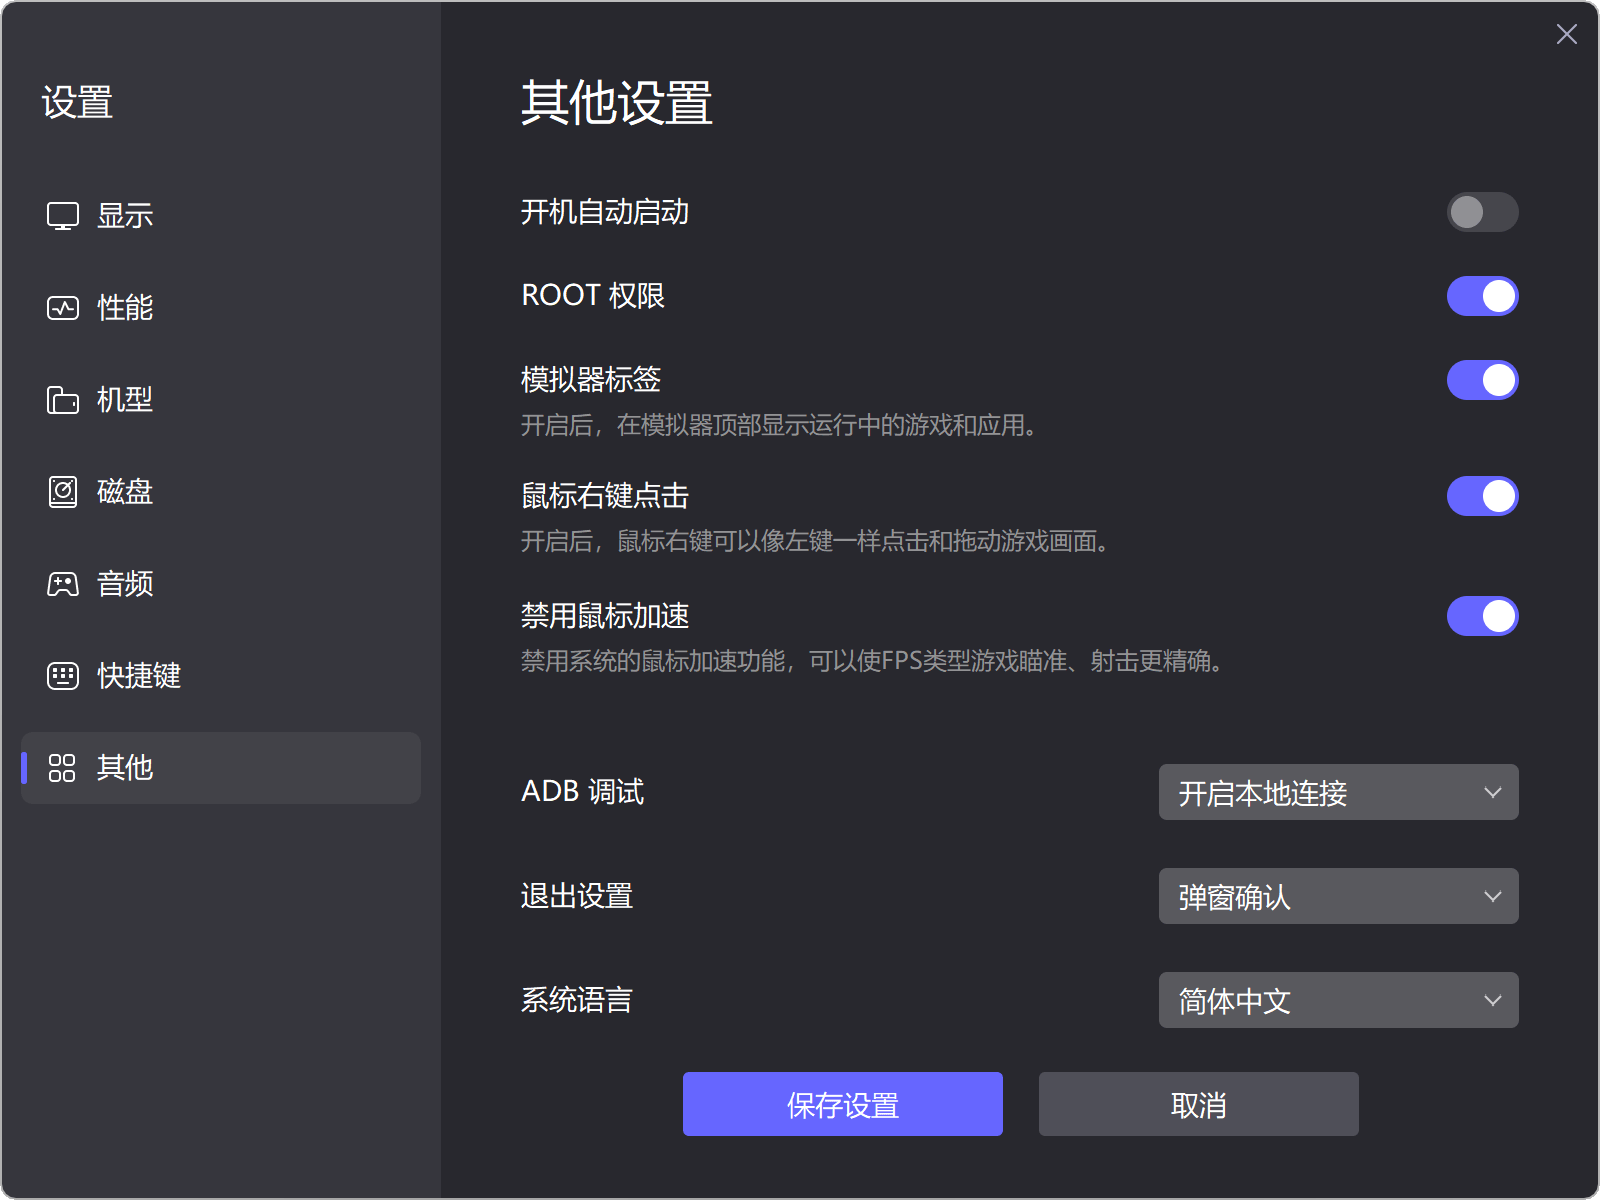1600x1200 pixels.
Task: Click the 其他 grid icon in sidebar
Action: pos(63,768)
